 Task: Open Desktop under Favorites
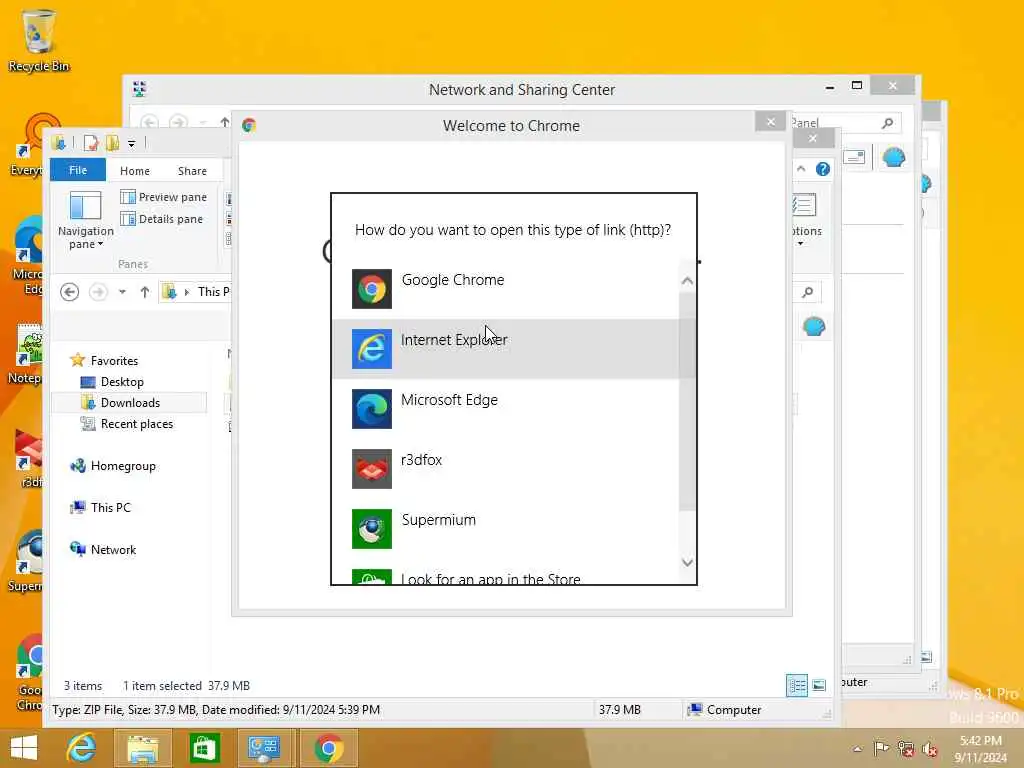112,381
